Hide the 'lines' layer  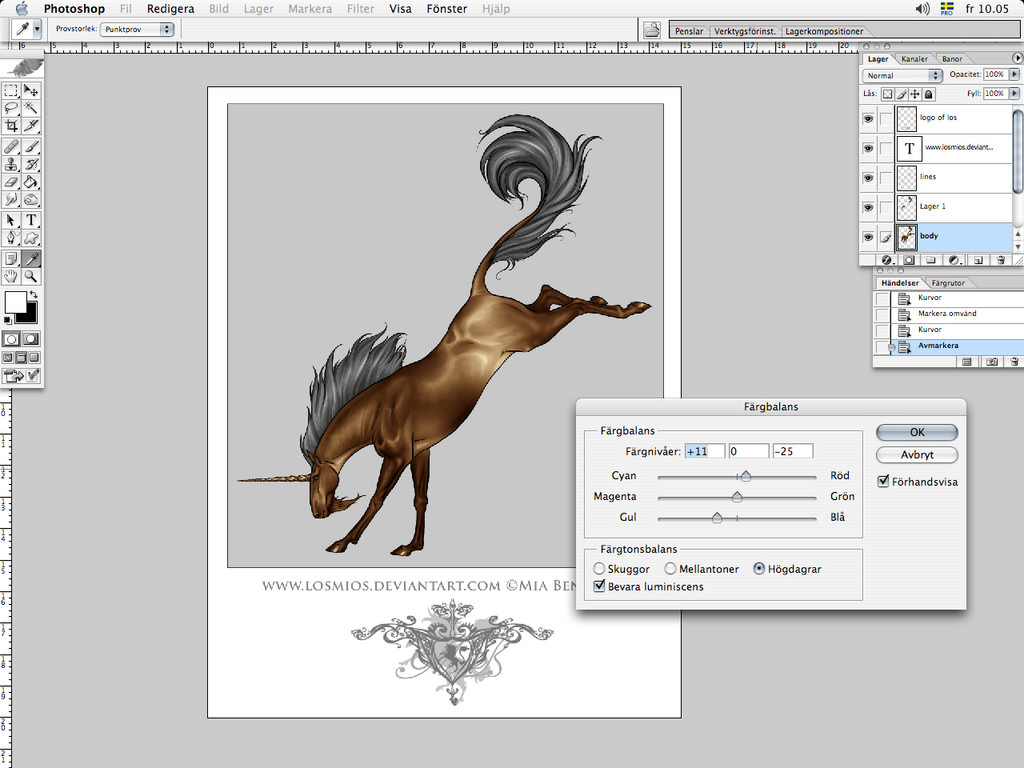click(868, 178)
